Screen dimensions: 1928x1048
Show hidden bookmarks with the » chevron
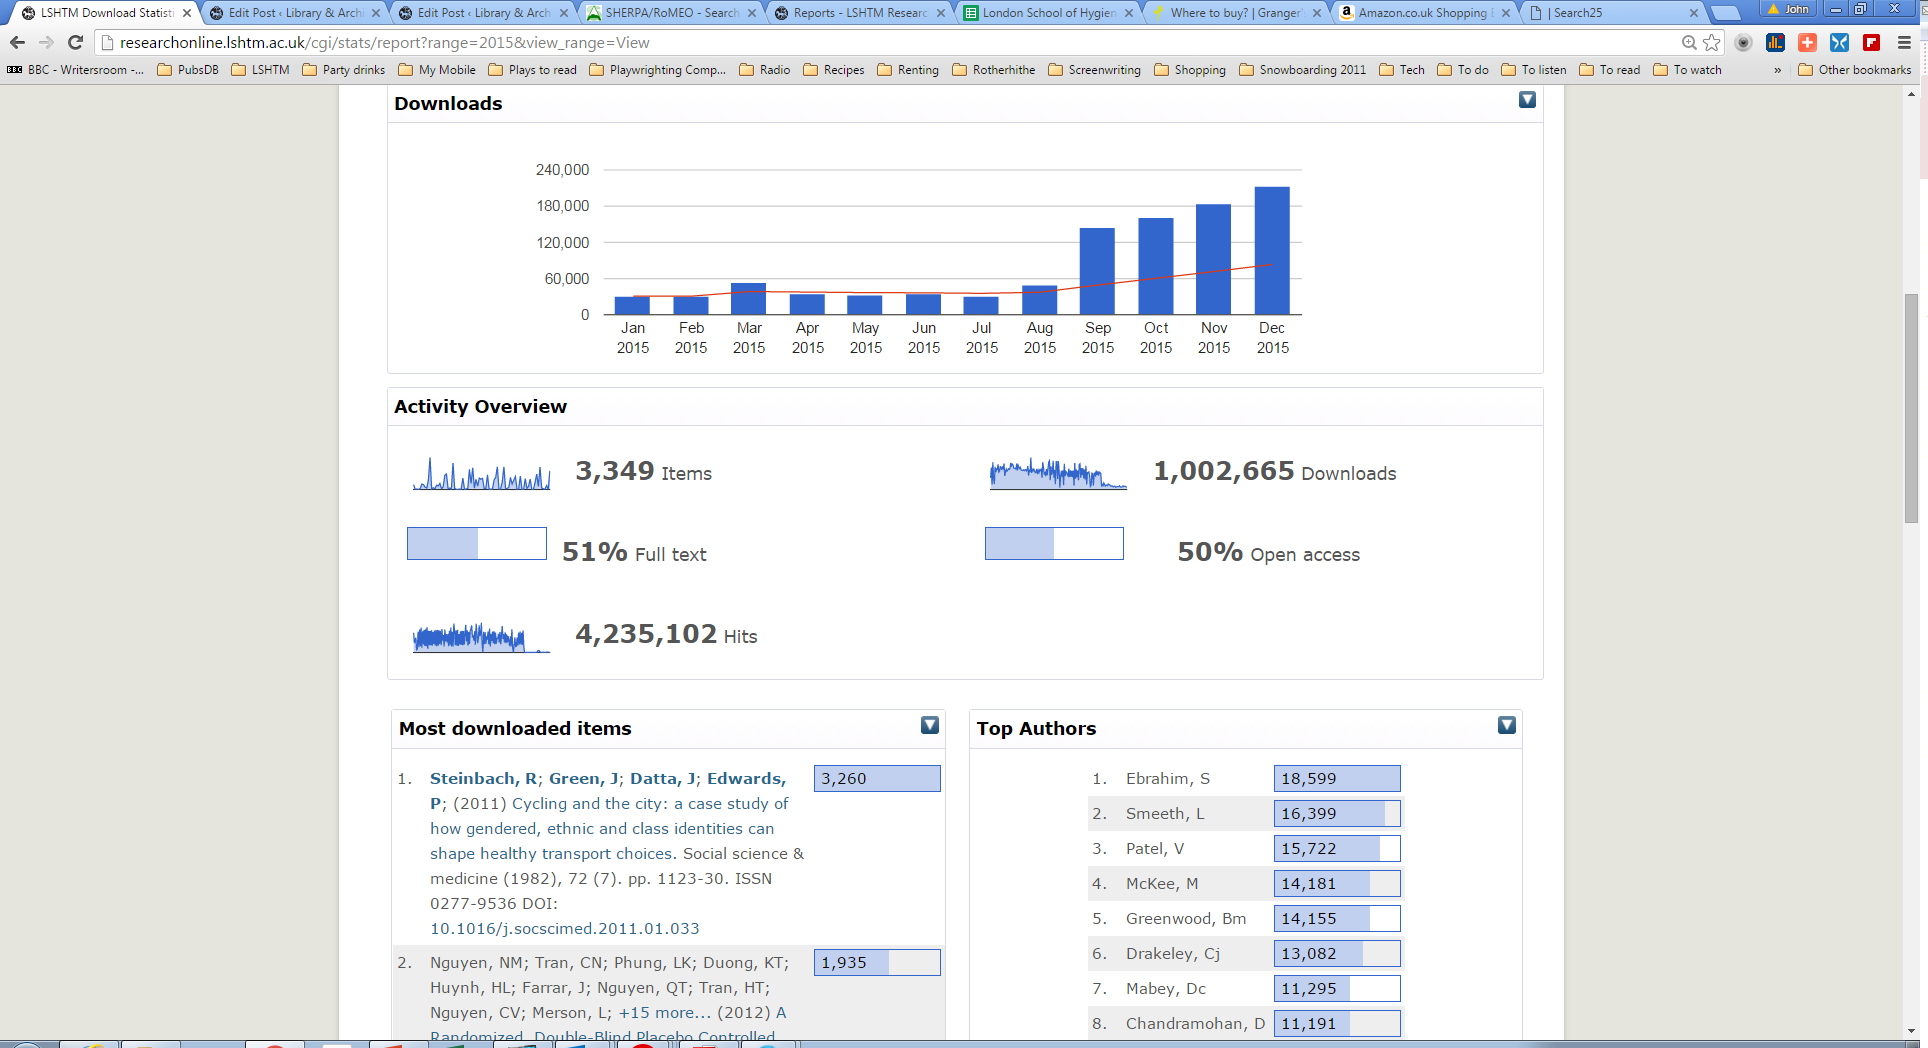[1777, 70]
